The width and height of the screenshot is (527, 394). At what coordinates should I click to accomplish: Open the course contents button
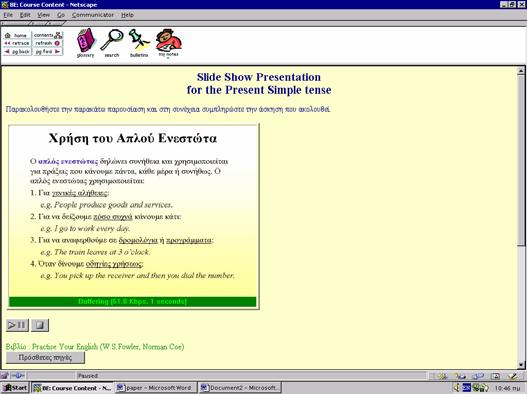pyautogui.click(x=48, y=35)
